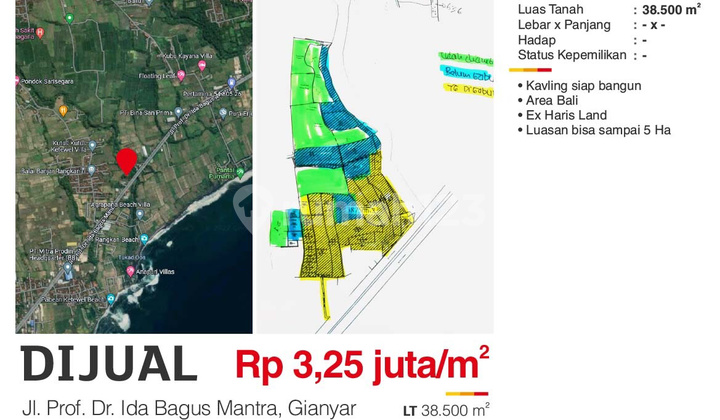
Task: Click the Ex Haris Land bullet
Action: click(x=566, y=115)
